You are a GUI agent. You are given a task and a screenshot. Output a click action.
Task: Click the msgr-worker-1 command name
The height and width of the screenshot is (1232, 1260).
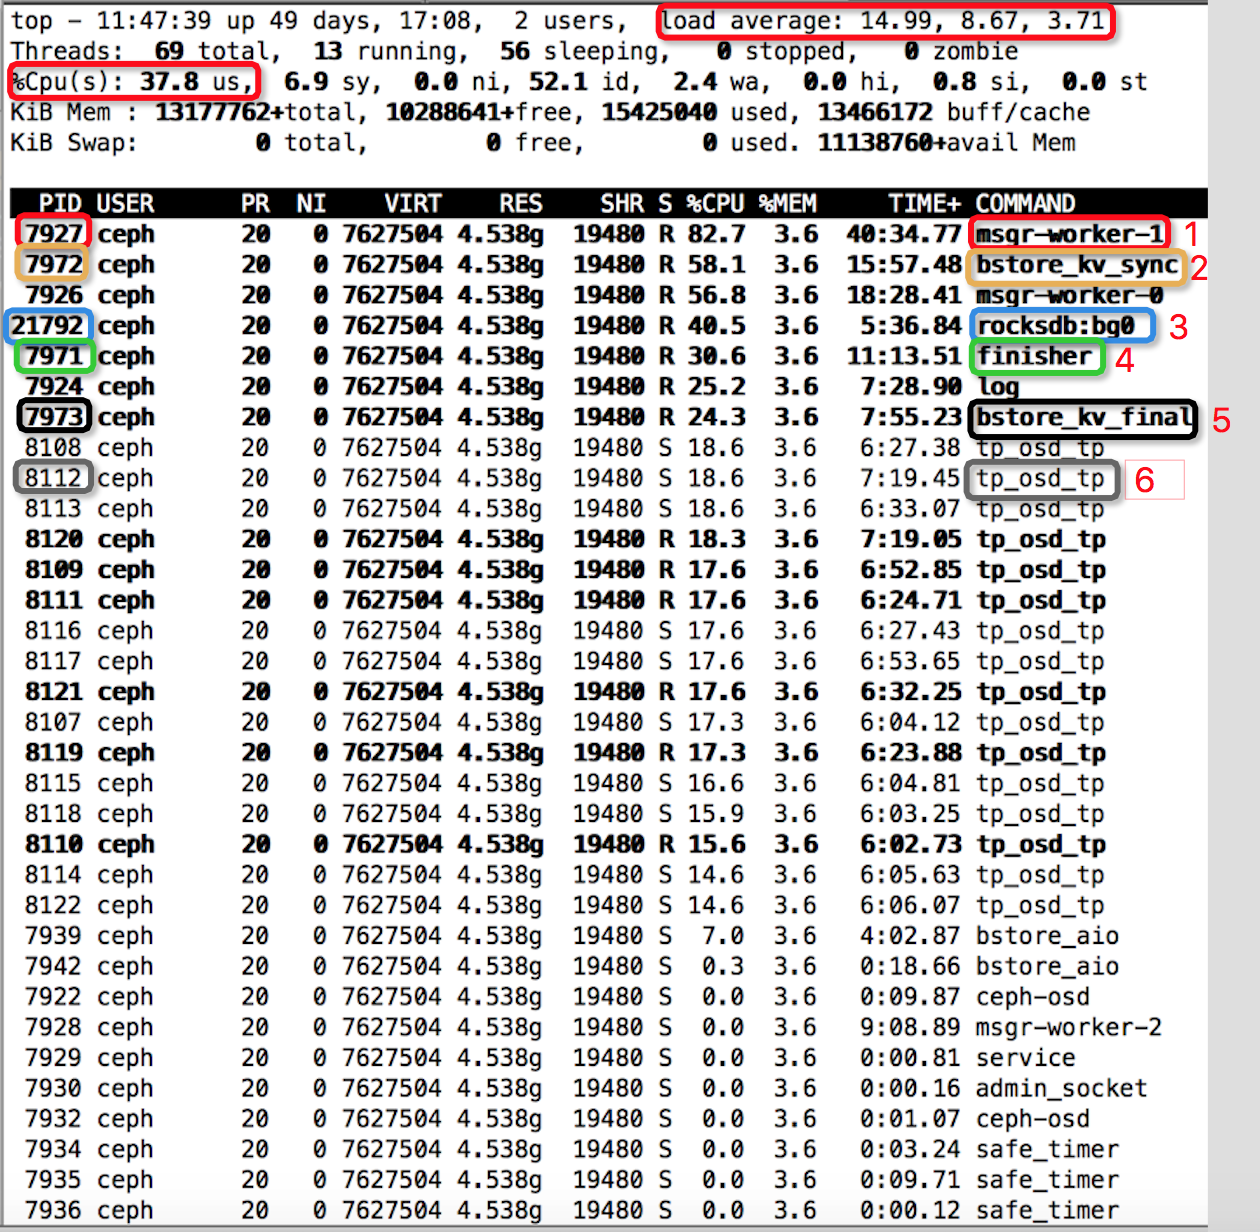coord(1069,234)
